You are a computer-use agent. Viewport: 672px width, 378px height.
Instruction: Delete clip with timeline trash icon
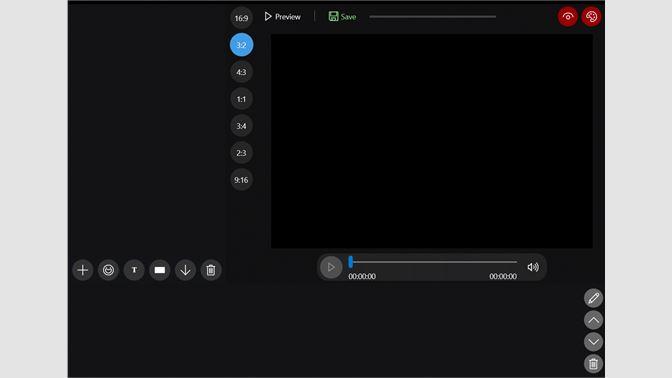(594, 364)
